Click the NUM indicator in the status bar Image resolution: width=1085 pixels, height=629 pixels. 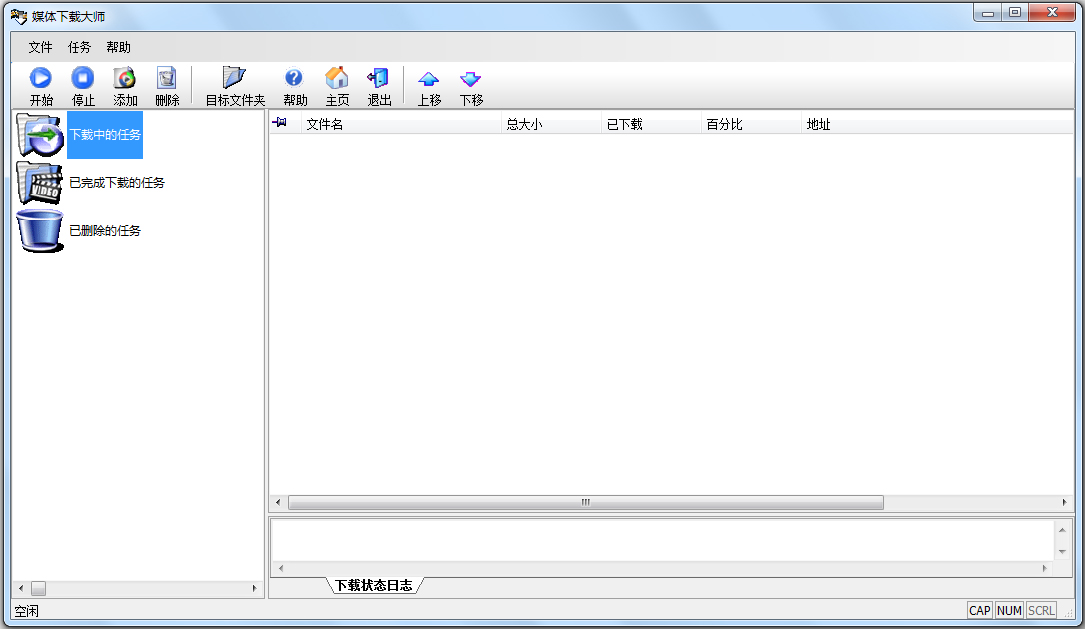[1009, 610]
